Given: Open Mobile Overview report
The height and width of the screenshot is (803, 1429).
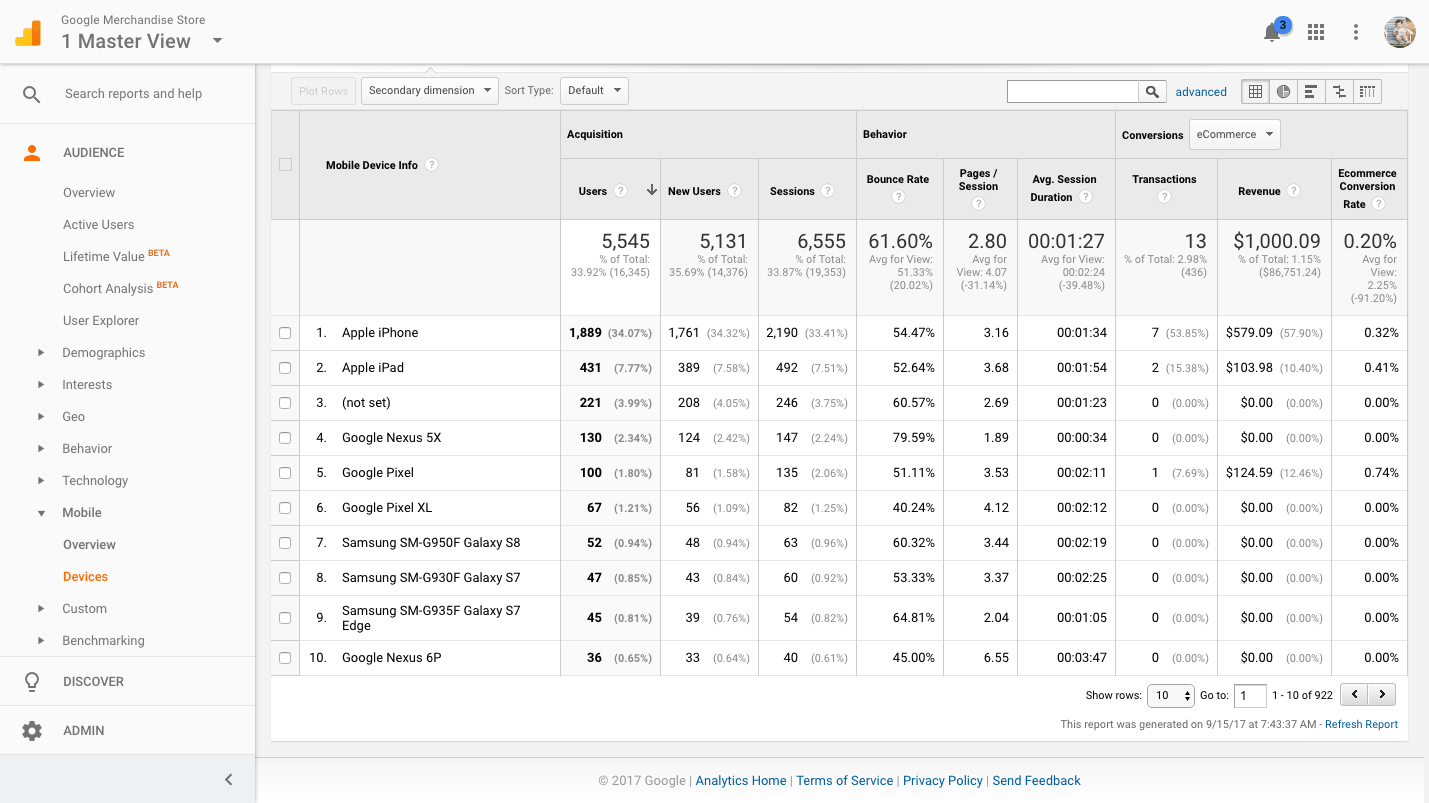Looking at the screenshot, I should [89, 545].
